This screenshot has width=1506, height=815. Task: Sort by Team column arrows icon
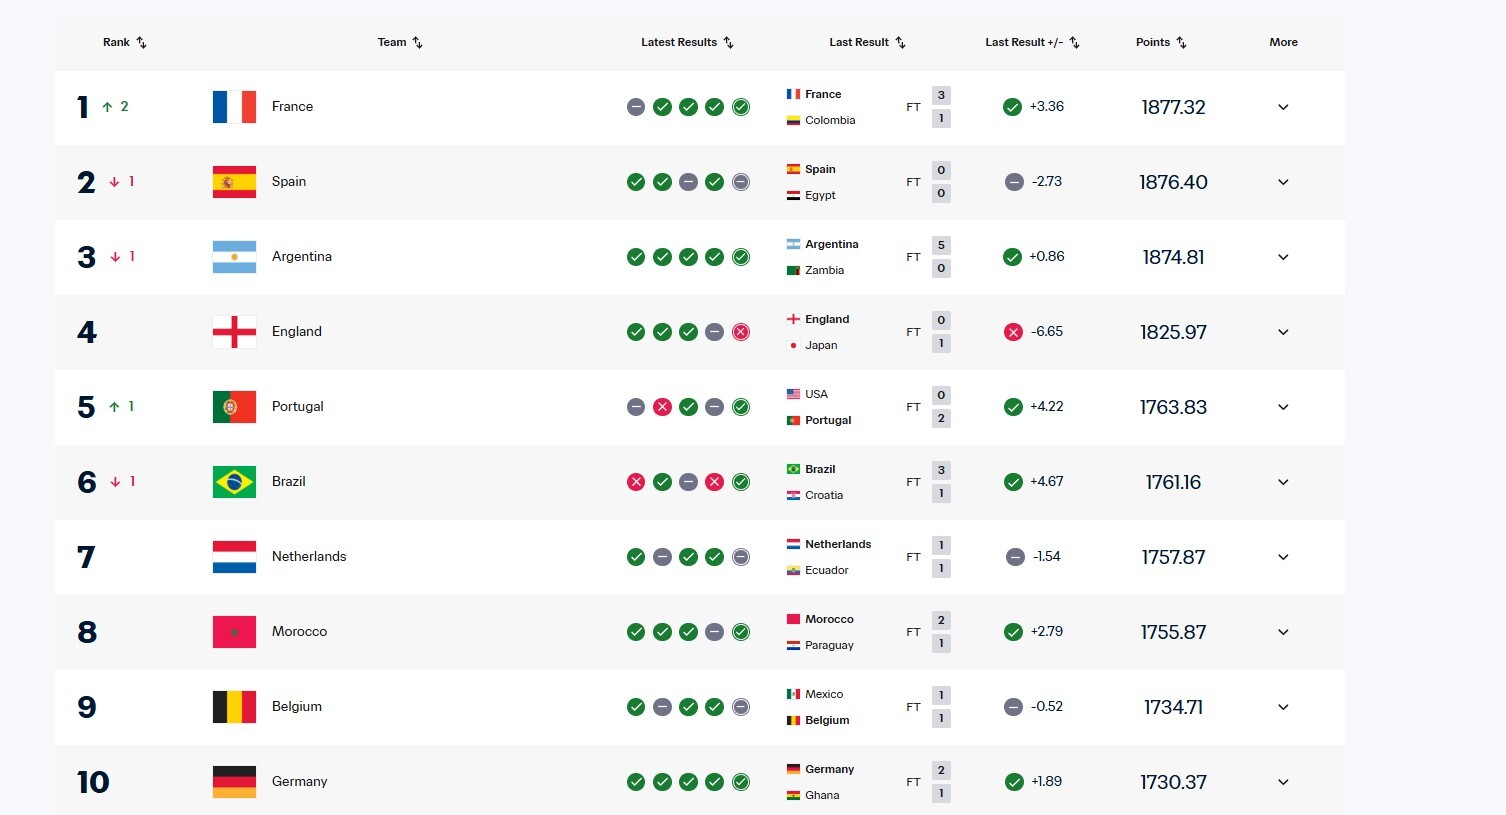[x=418, y=42]
